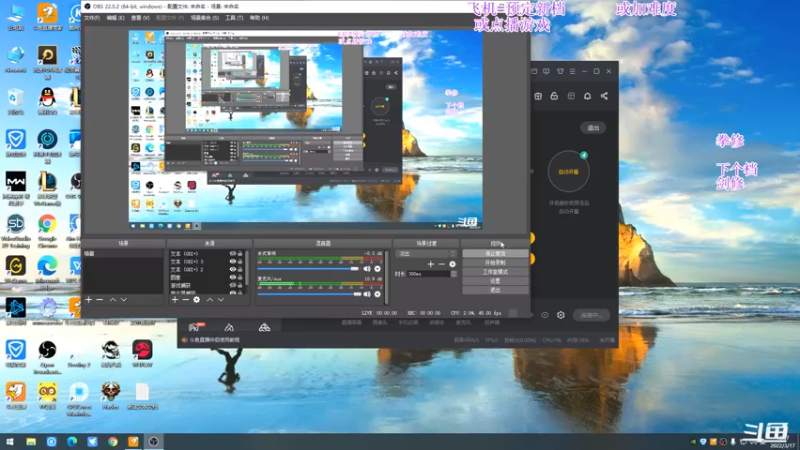Open 设置 from the OBS controls panel
This screenshot has width=800, height=450.
coord(495,281)
